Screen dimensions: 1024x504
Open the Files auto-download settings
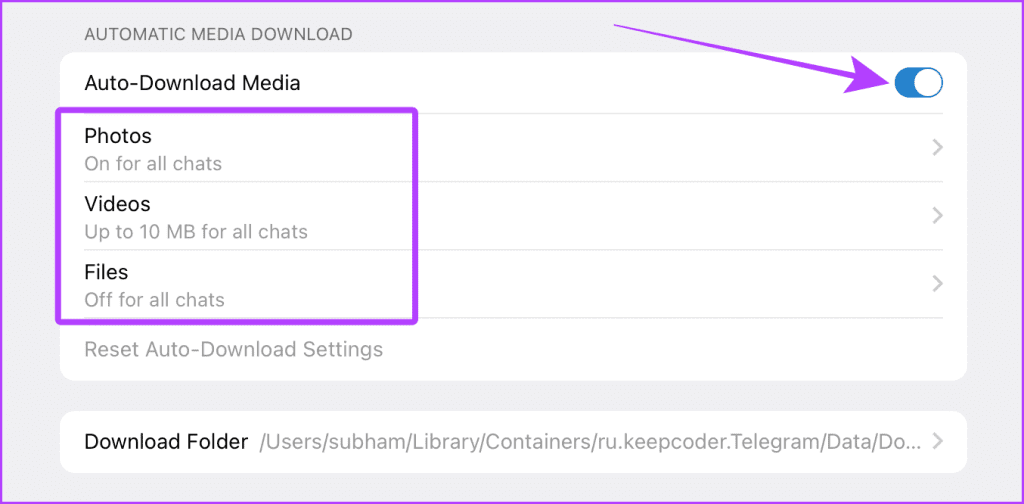click(513, 284)
